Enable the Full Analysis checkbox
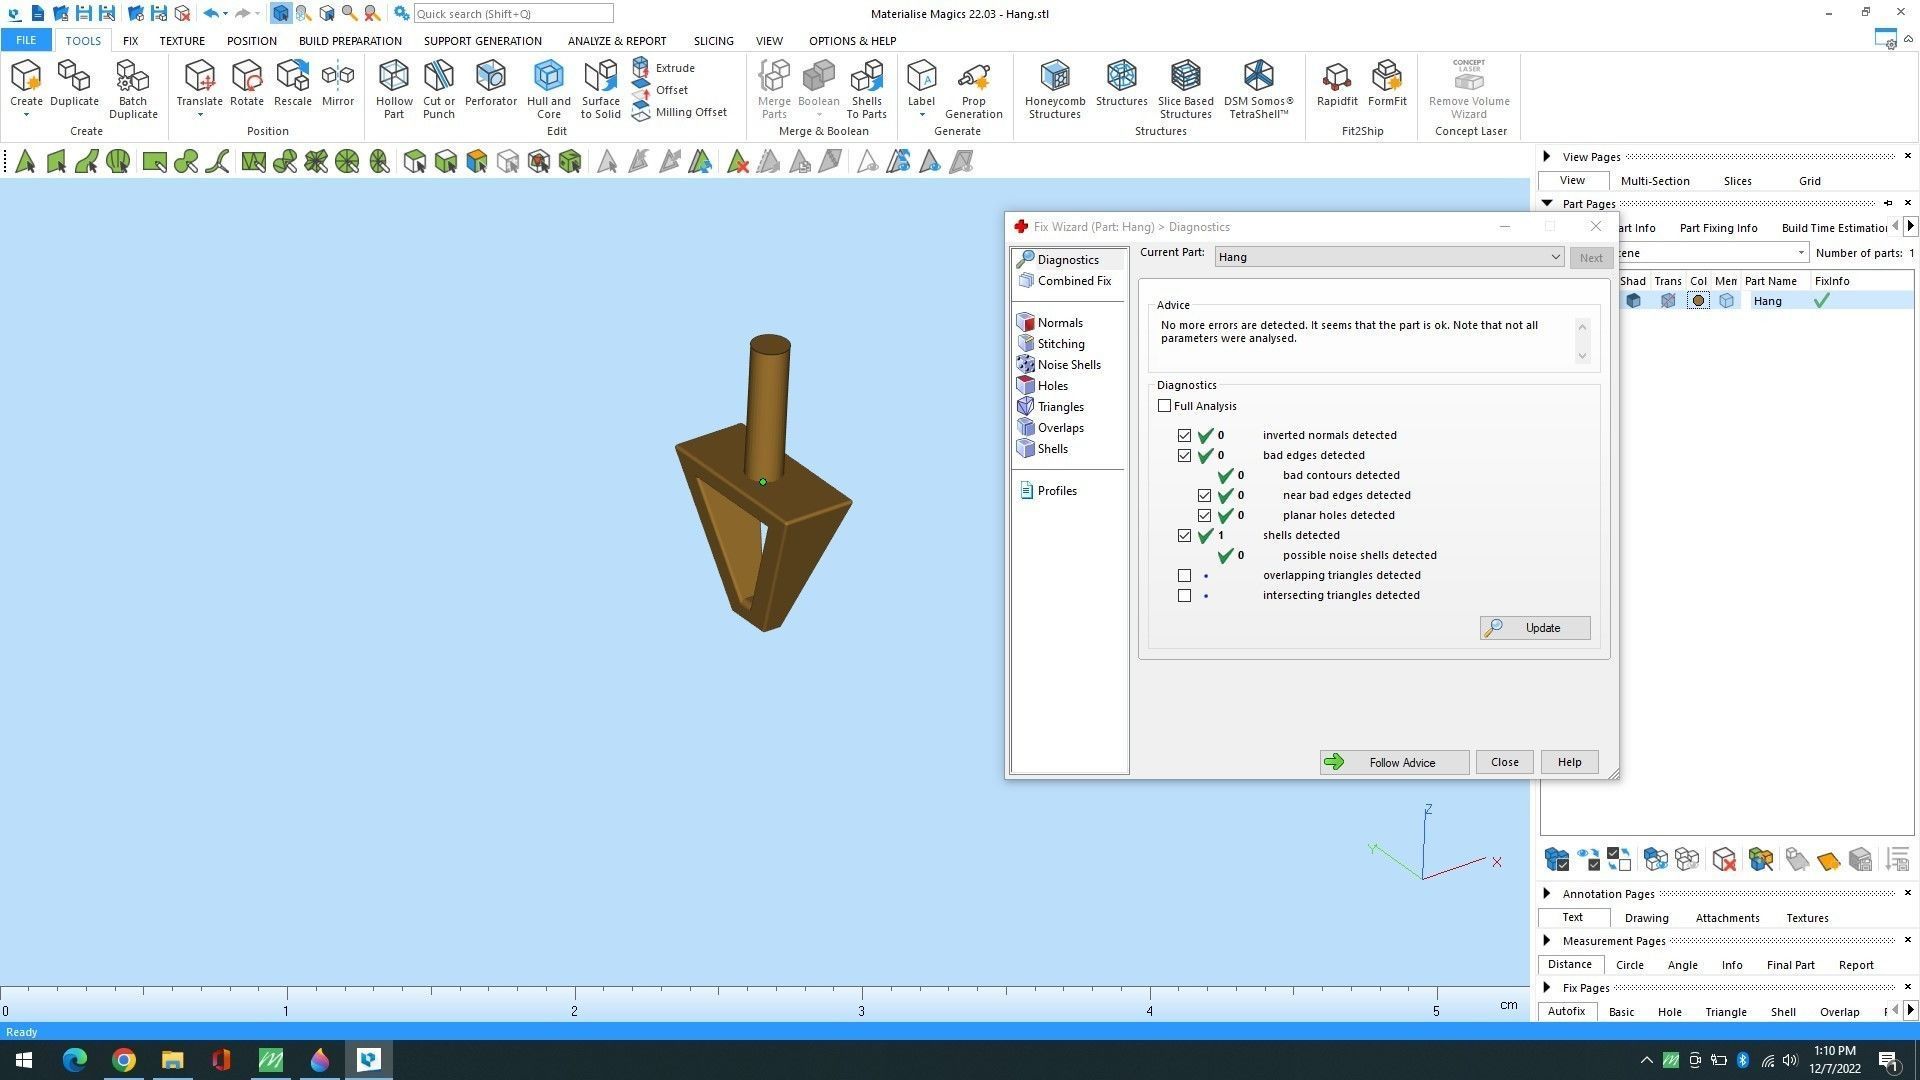Screen dimensions: 1920x1080 (x=1164, y=406)
